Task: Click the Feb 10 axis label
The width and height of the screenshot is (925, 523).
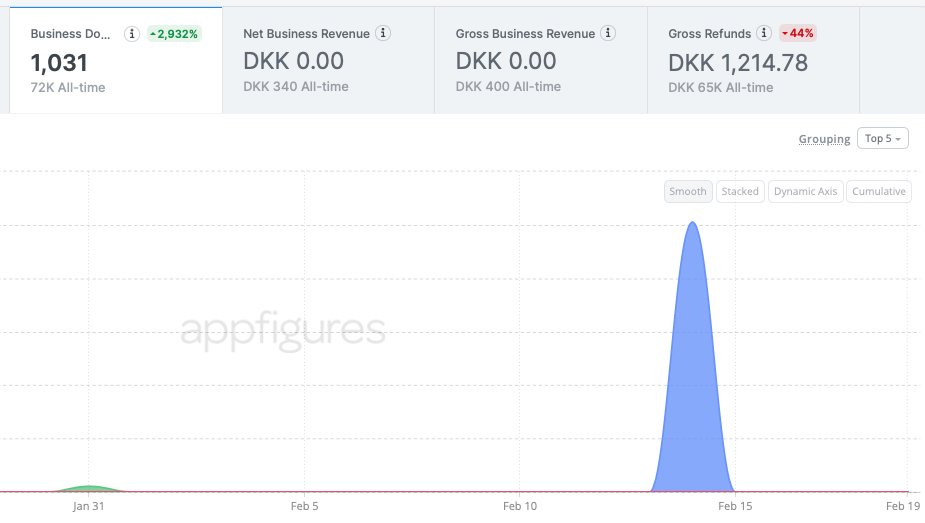Action: coord(520,506)
